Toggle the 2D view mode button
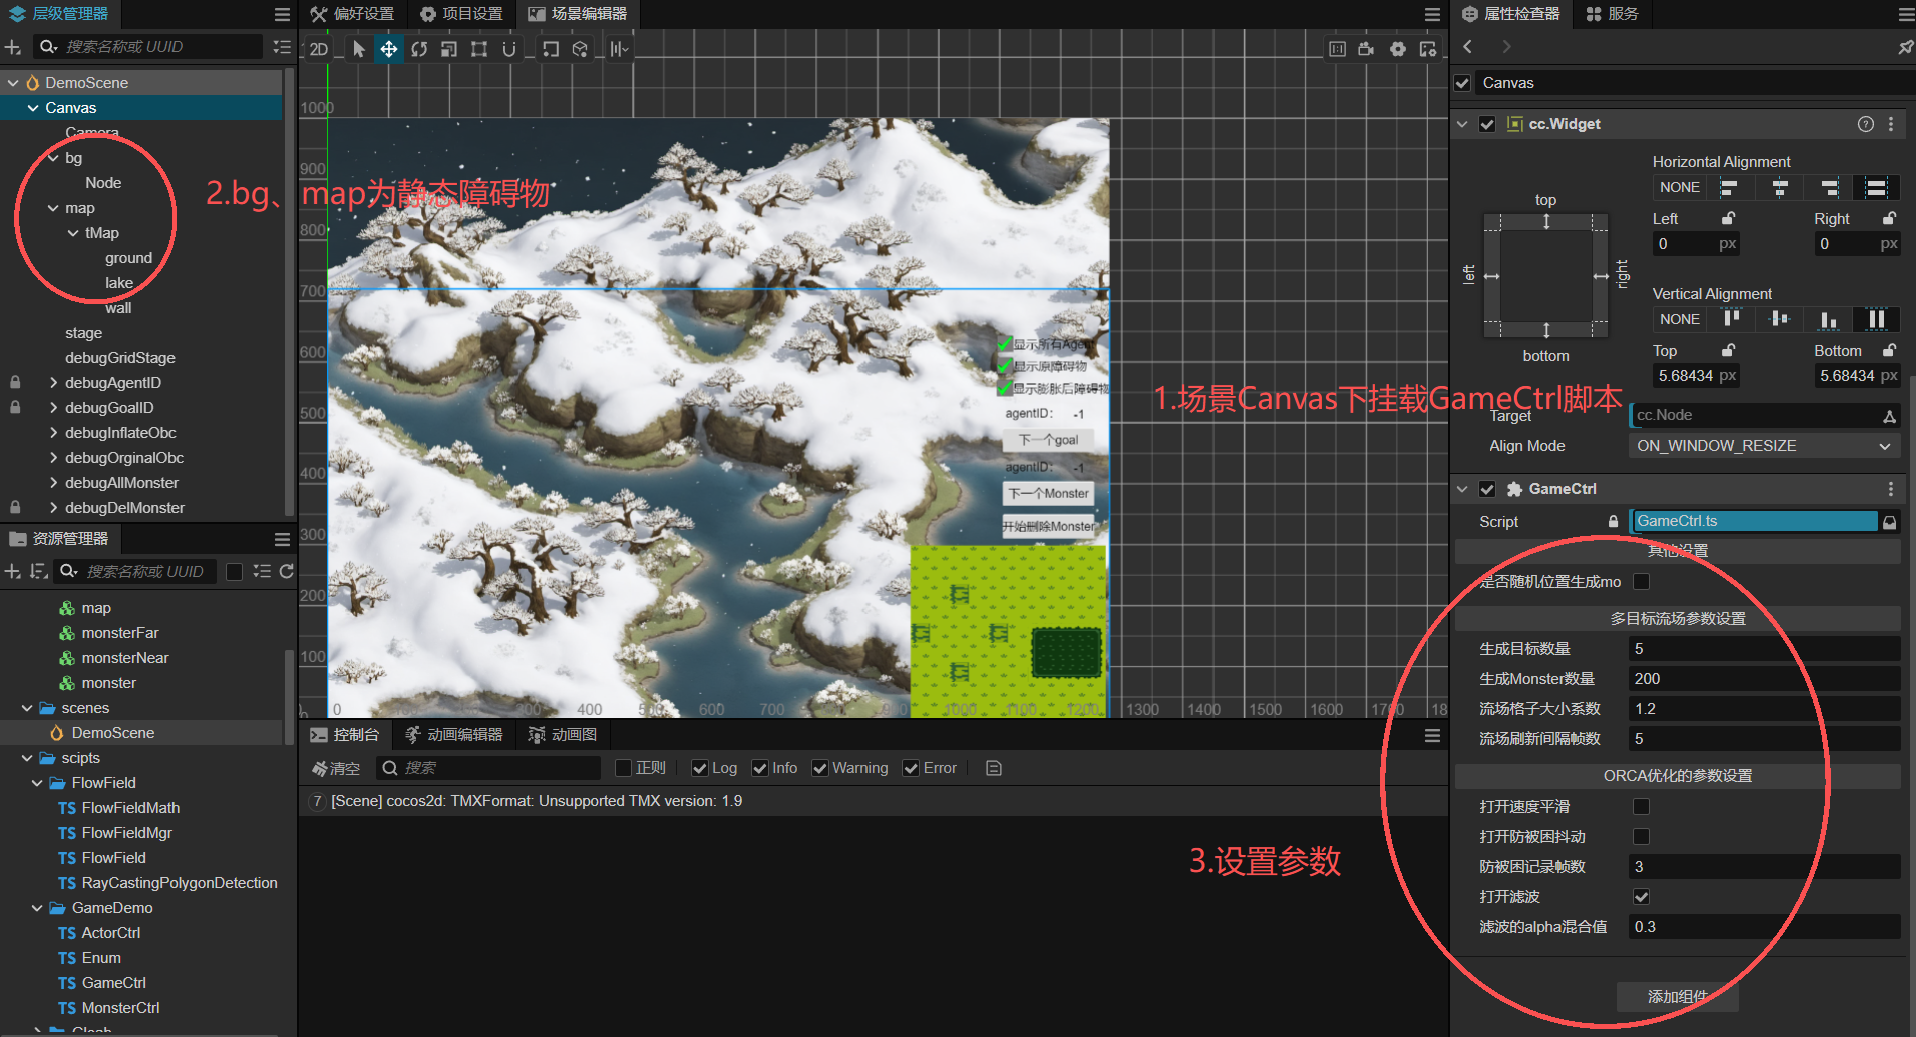 pos(319,48)
